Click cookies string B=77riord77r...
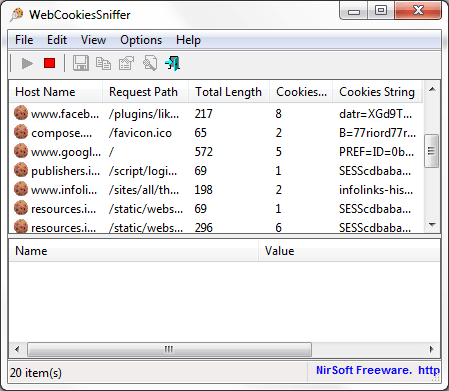 (377, 133)
